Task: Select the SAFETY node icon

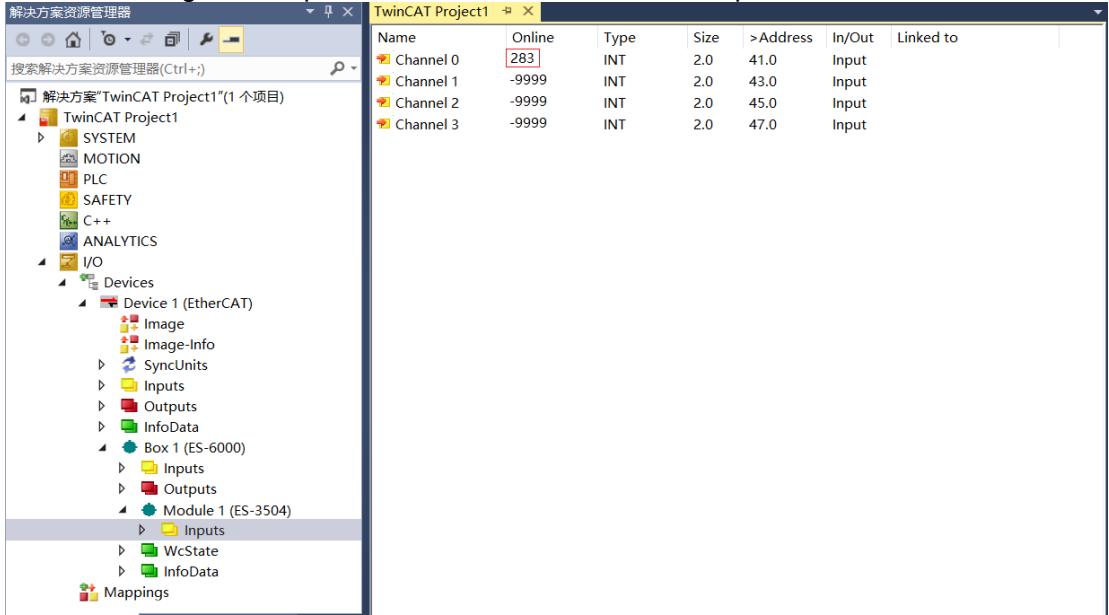Action: point(69,199)
